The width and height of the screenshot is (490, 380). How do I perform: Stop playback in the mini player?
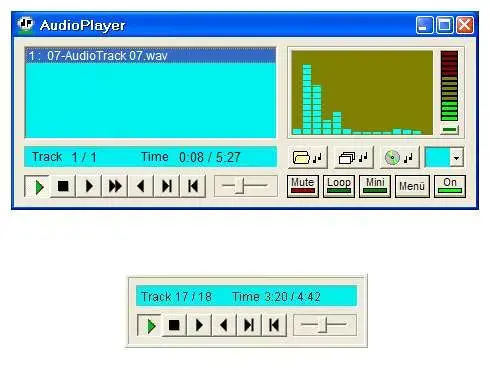pos(174,325)
